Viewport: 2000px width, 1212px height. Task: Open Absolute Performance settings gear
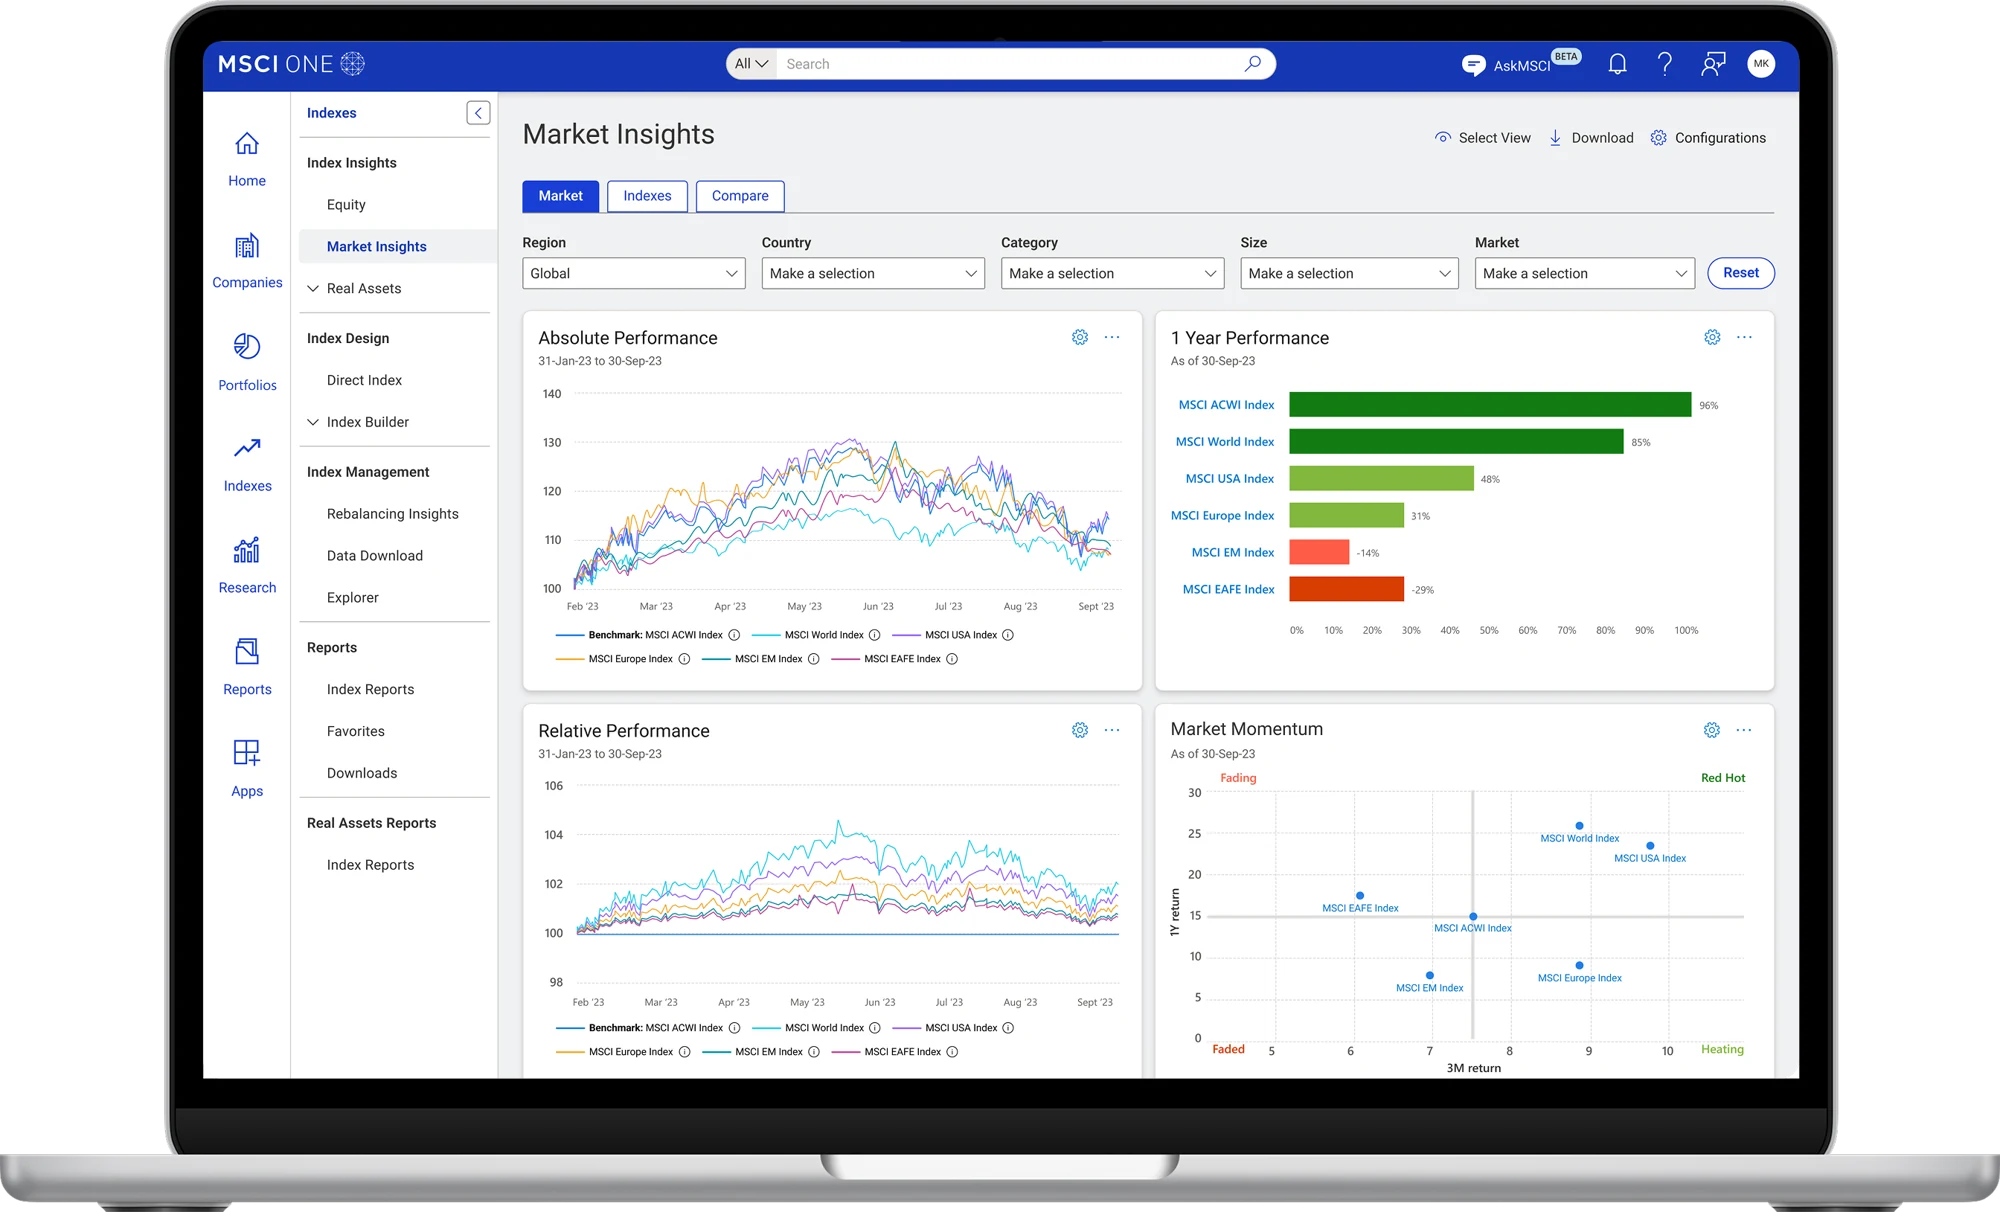coord(1080,337)
